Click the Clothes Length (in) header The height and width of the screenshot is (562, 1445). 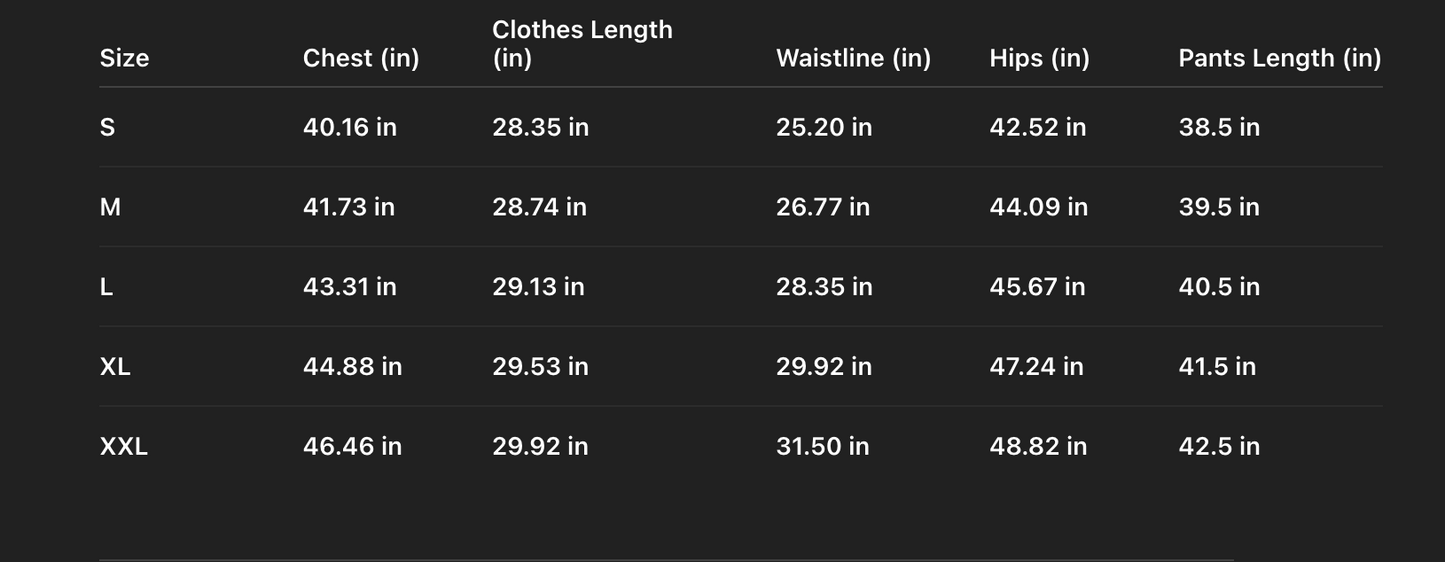click(582, 44)
